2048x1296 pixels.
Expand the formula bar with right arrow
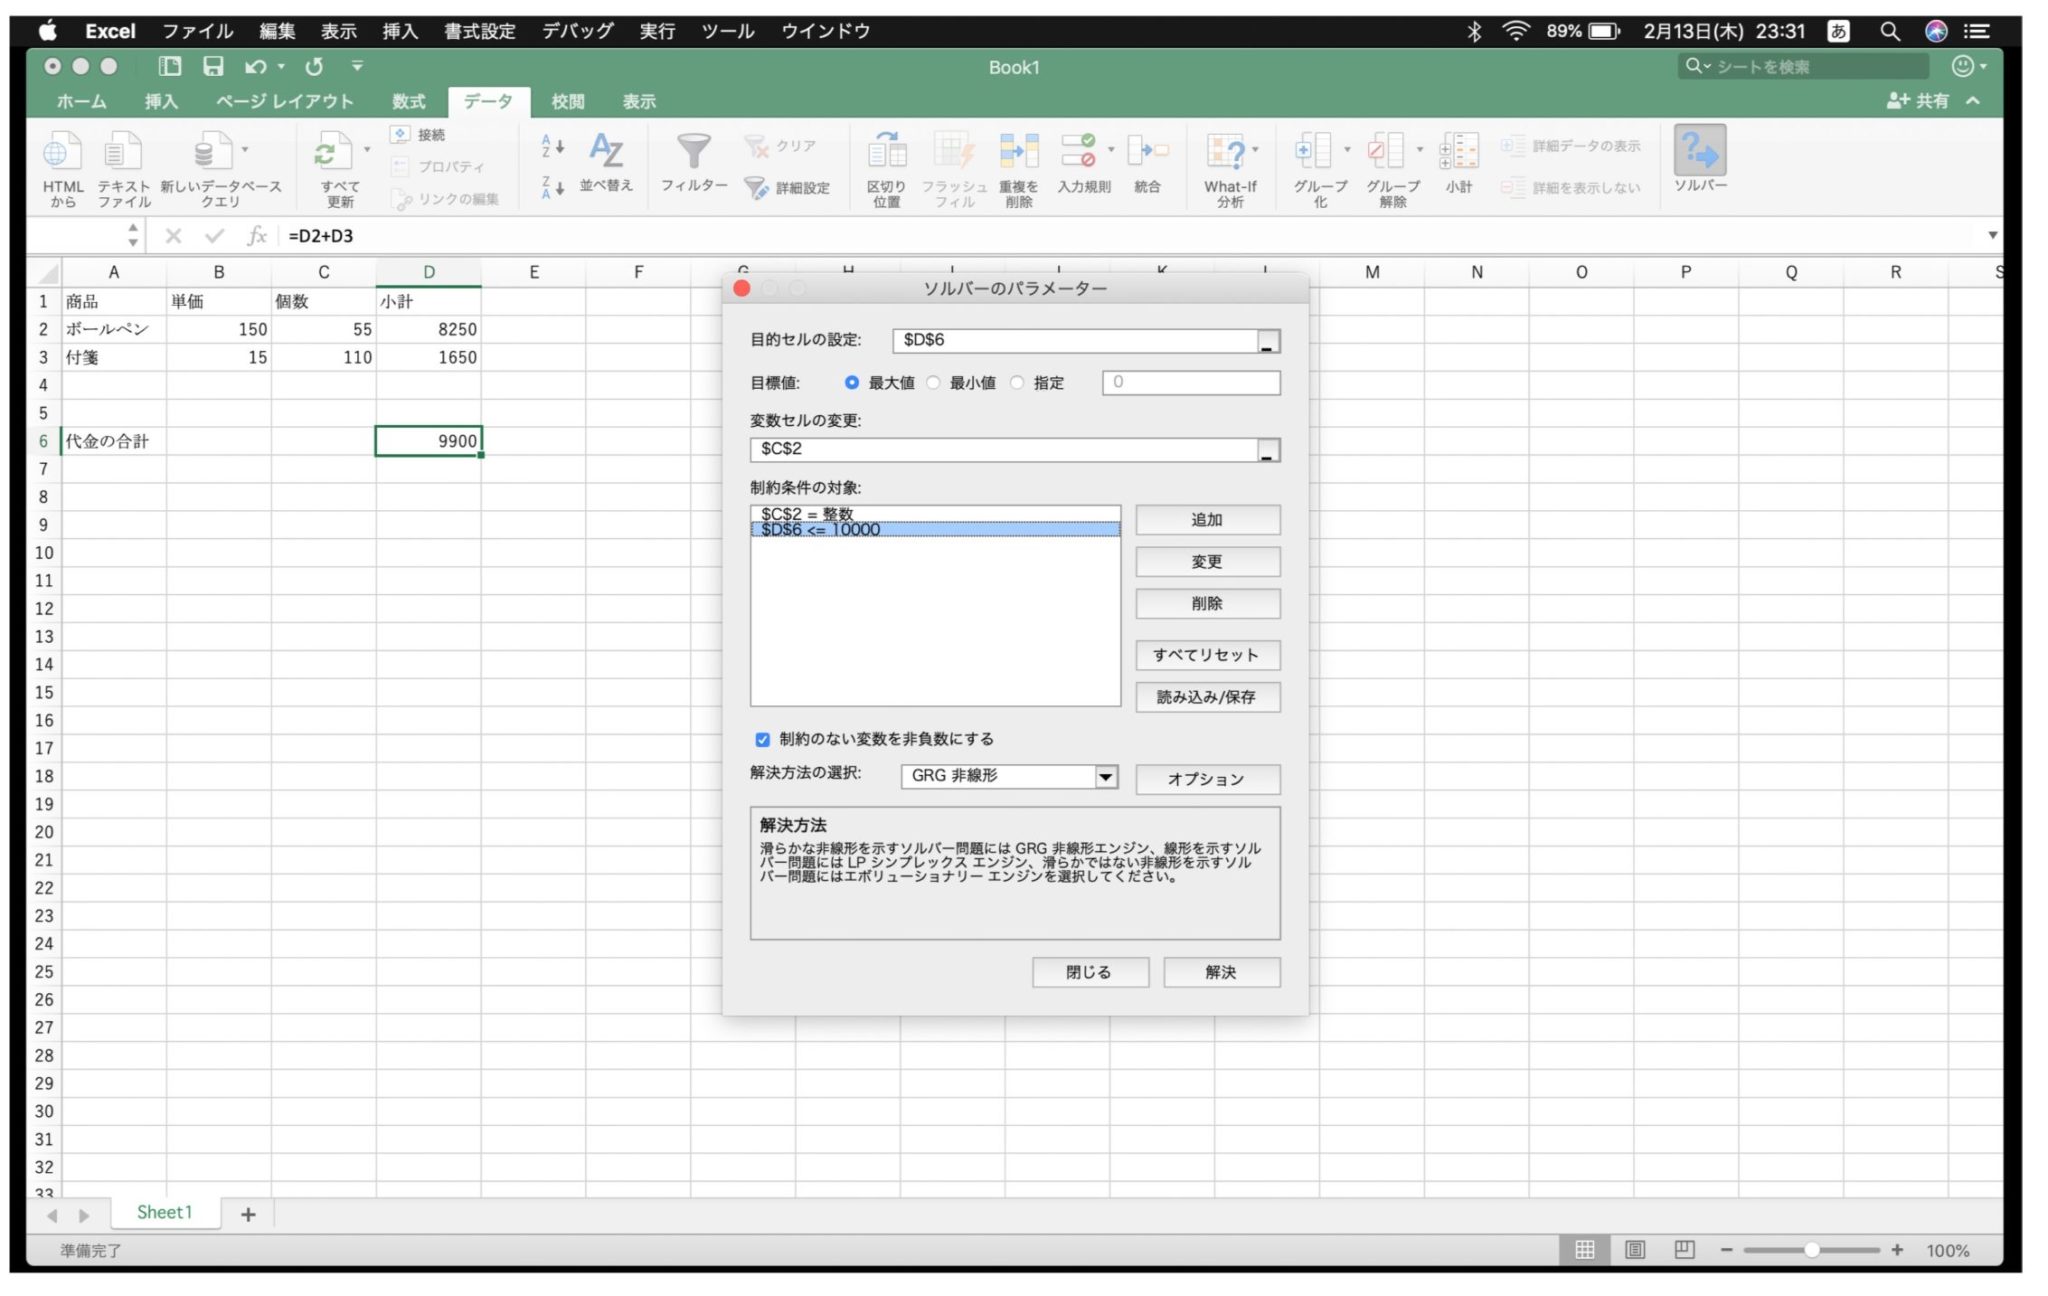(1992, 236)
